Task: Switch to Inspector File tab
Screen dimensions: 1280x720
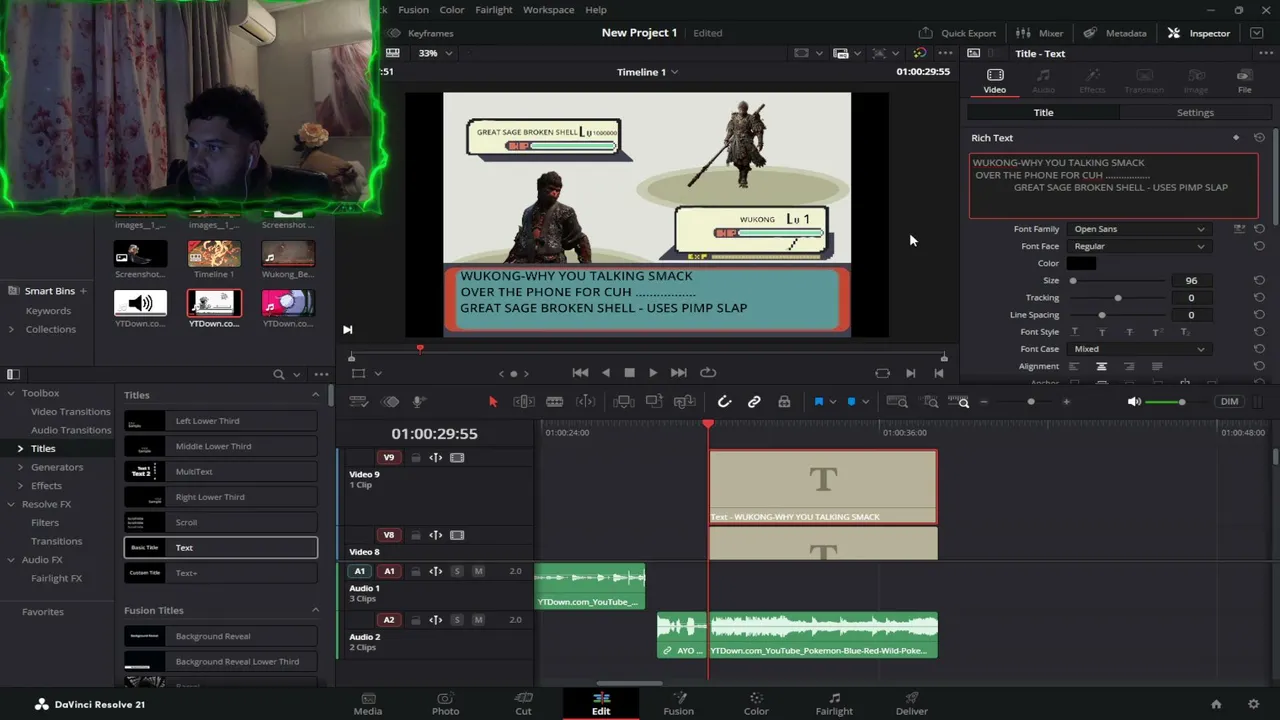Action: click(1244, 81)
